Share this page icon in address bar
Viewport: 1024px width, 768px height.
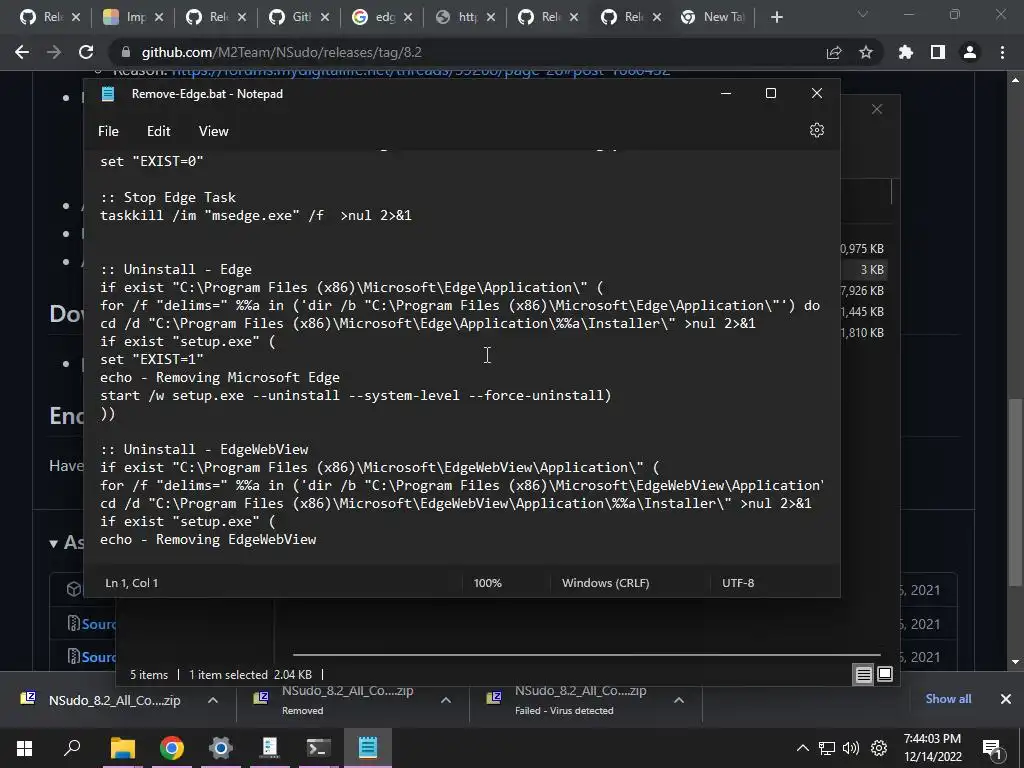(834, 52)
